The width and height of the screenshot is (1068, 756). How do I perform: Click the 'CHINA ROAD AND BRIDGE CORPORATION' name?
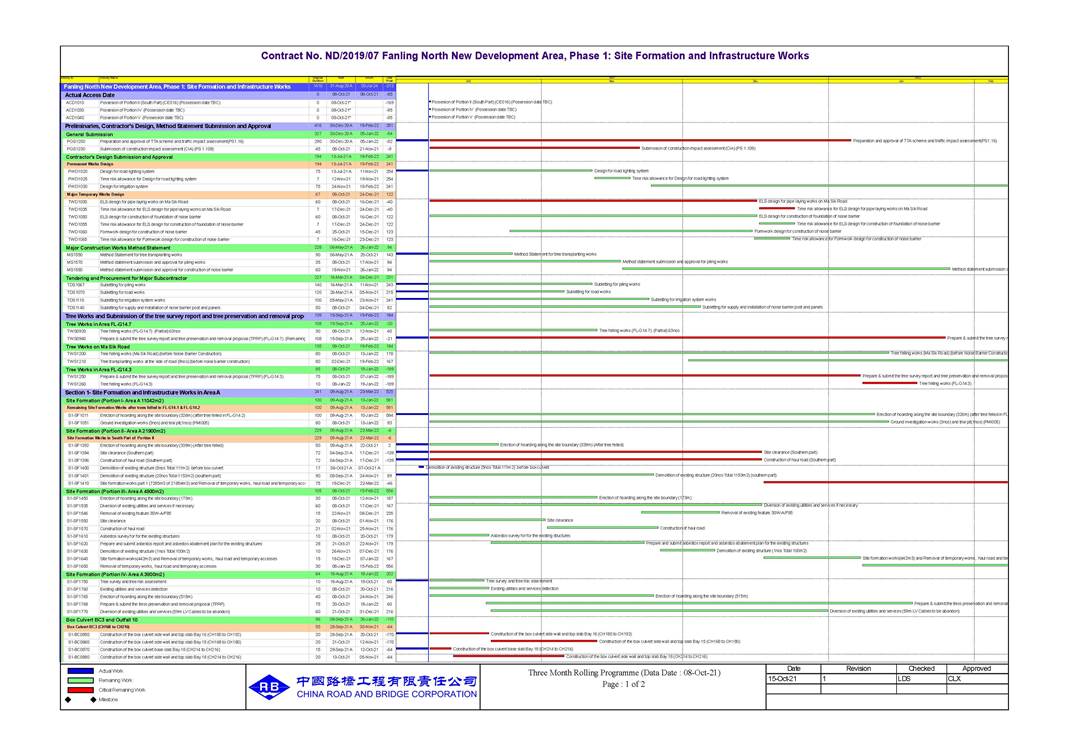click(386, 694)
